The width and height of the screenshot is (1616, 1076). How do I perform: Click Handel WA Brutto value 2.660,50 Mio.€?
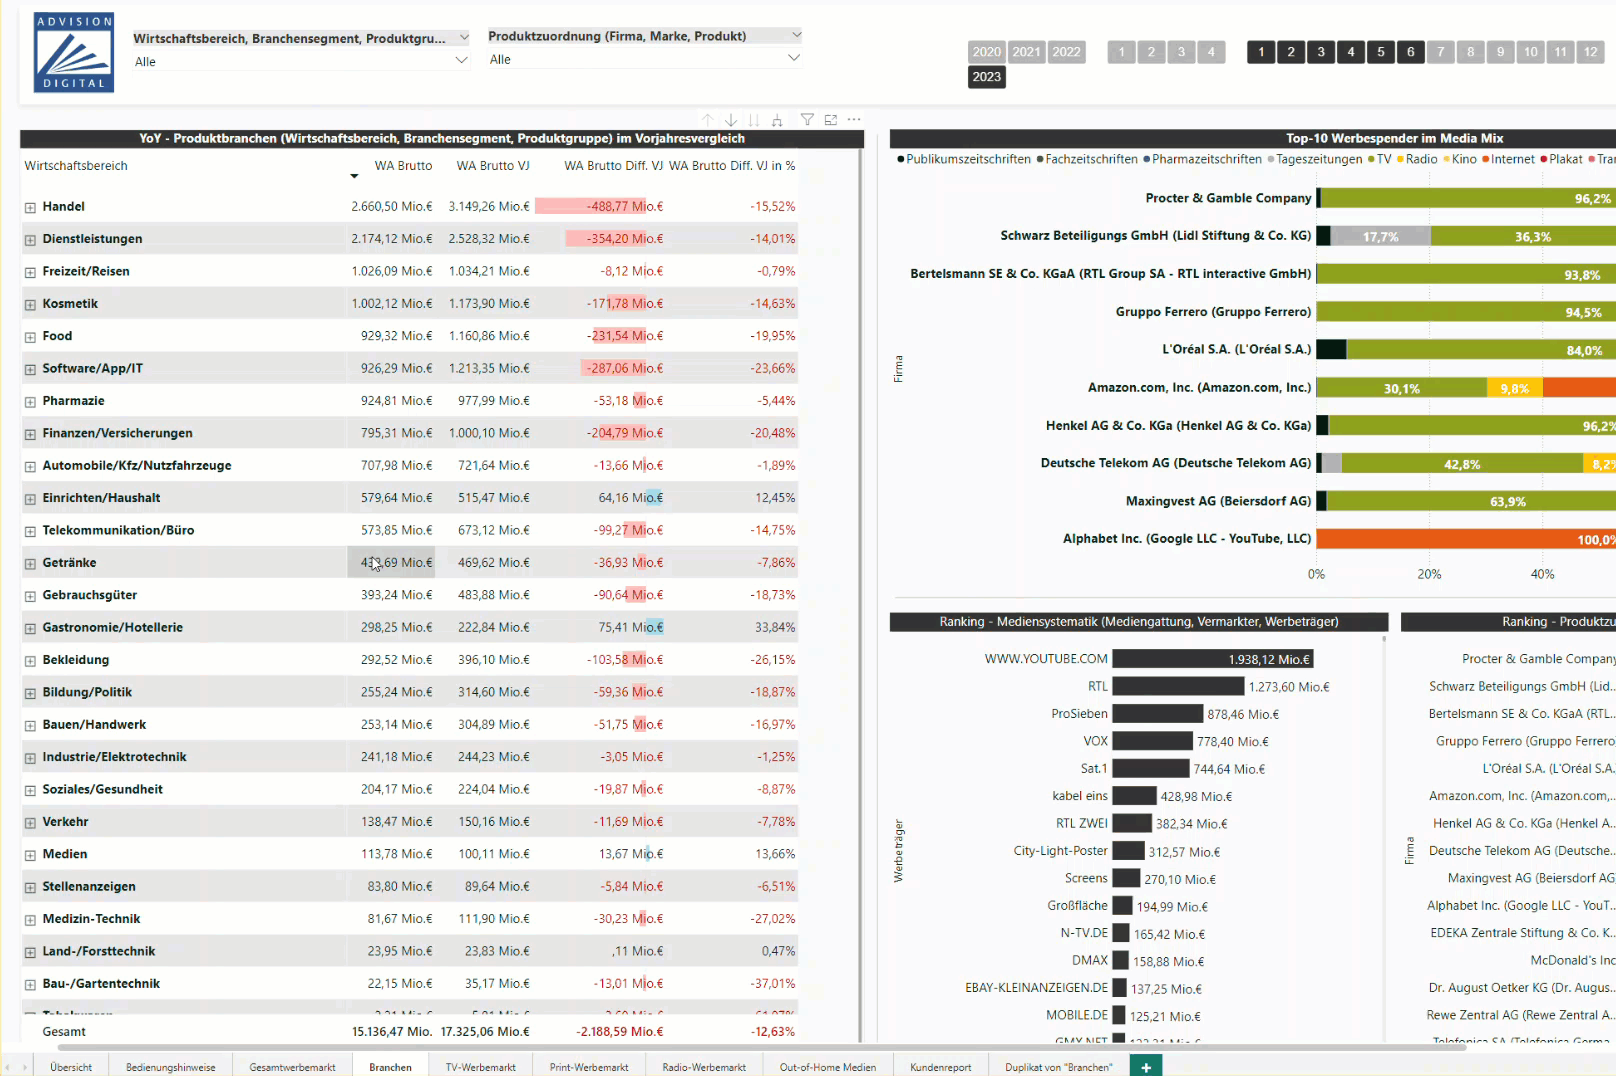click(392, 207)
